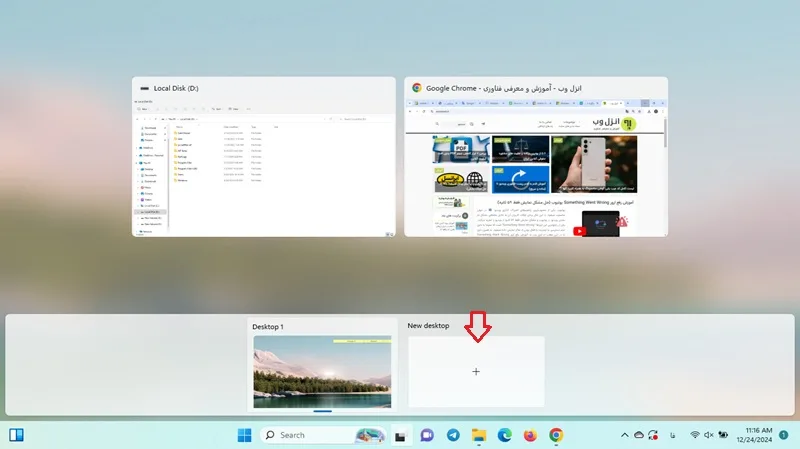This screenshot has width=800, height=449.
Task: Click the Desktop 1 label
Action: click(268, 327)
